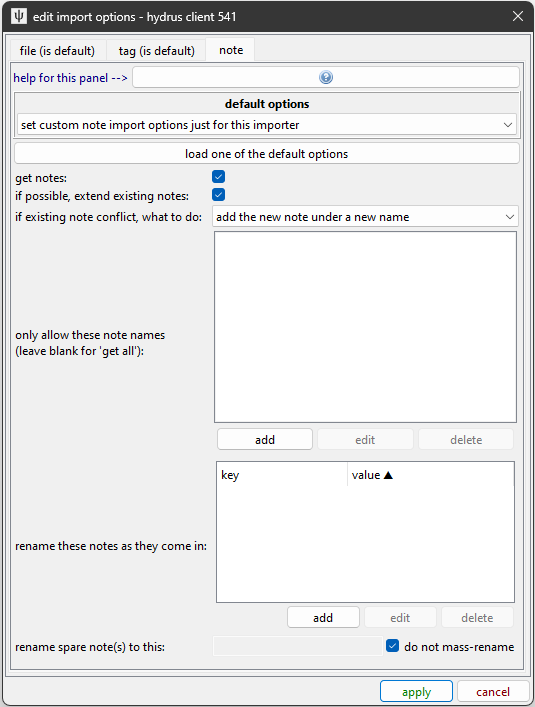Click the blue question mark help icon

click(x=326, y=78)
